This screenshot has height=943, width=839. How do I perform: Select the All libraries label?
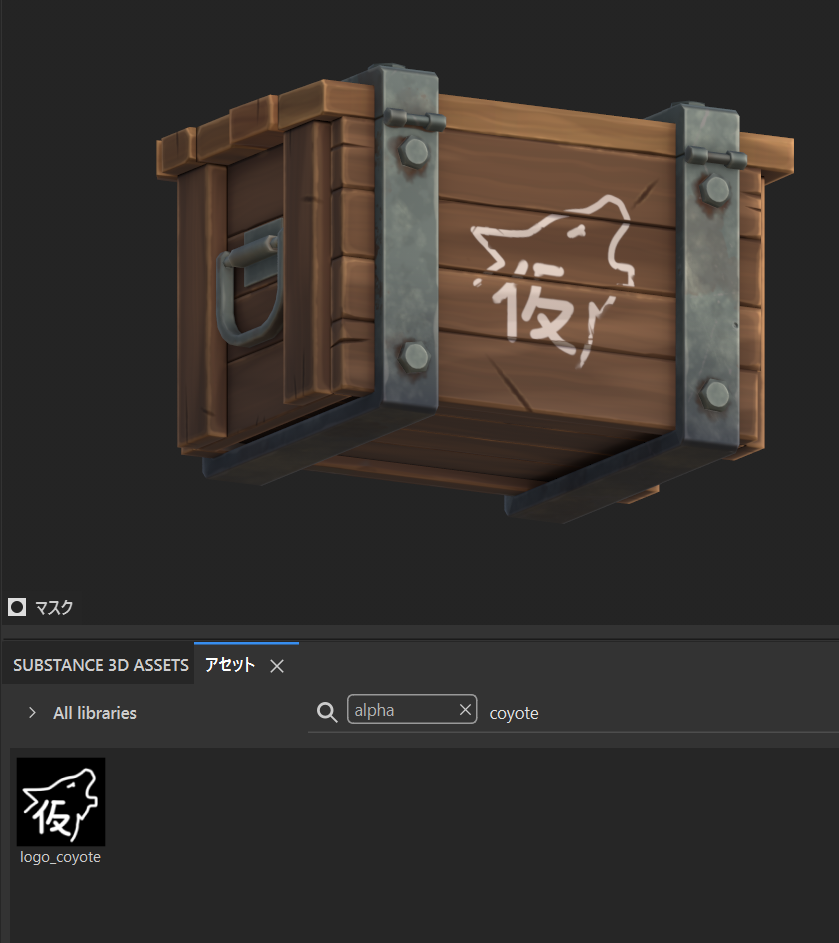coord(95,713)
